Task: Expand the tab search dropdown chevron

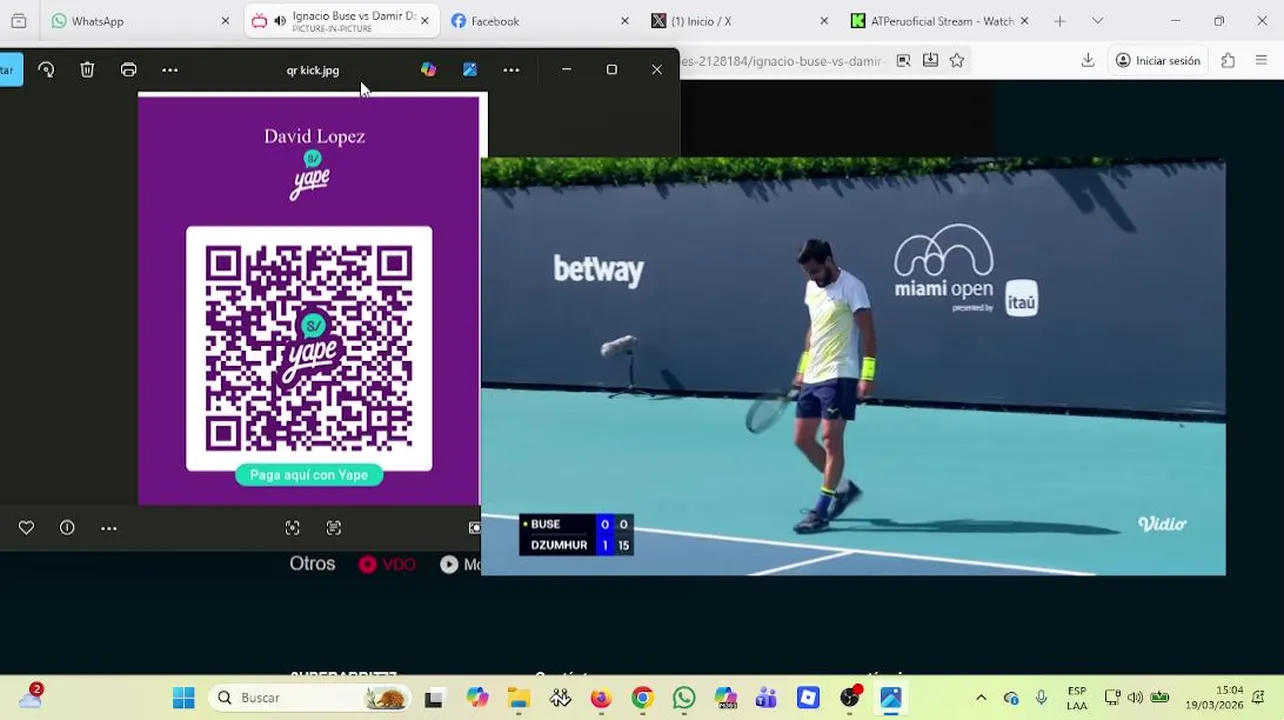Action: coord(1097,21)
